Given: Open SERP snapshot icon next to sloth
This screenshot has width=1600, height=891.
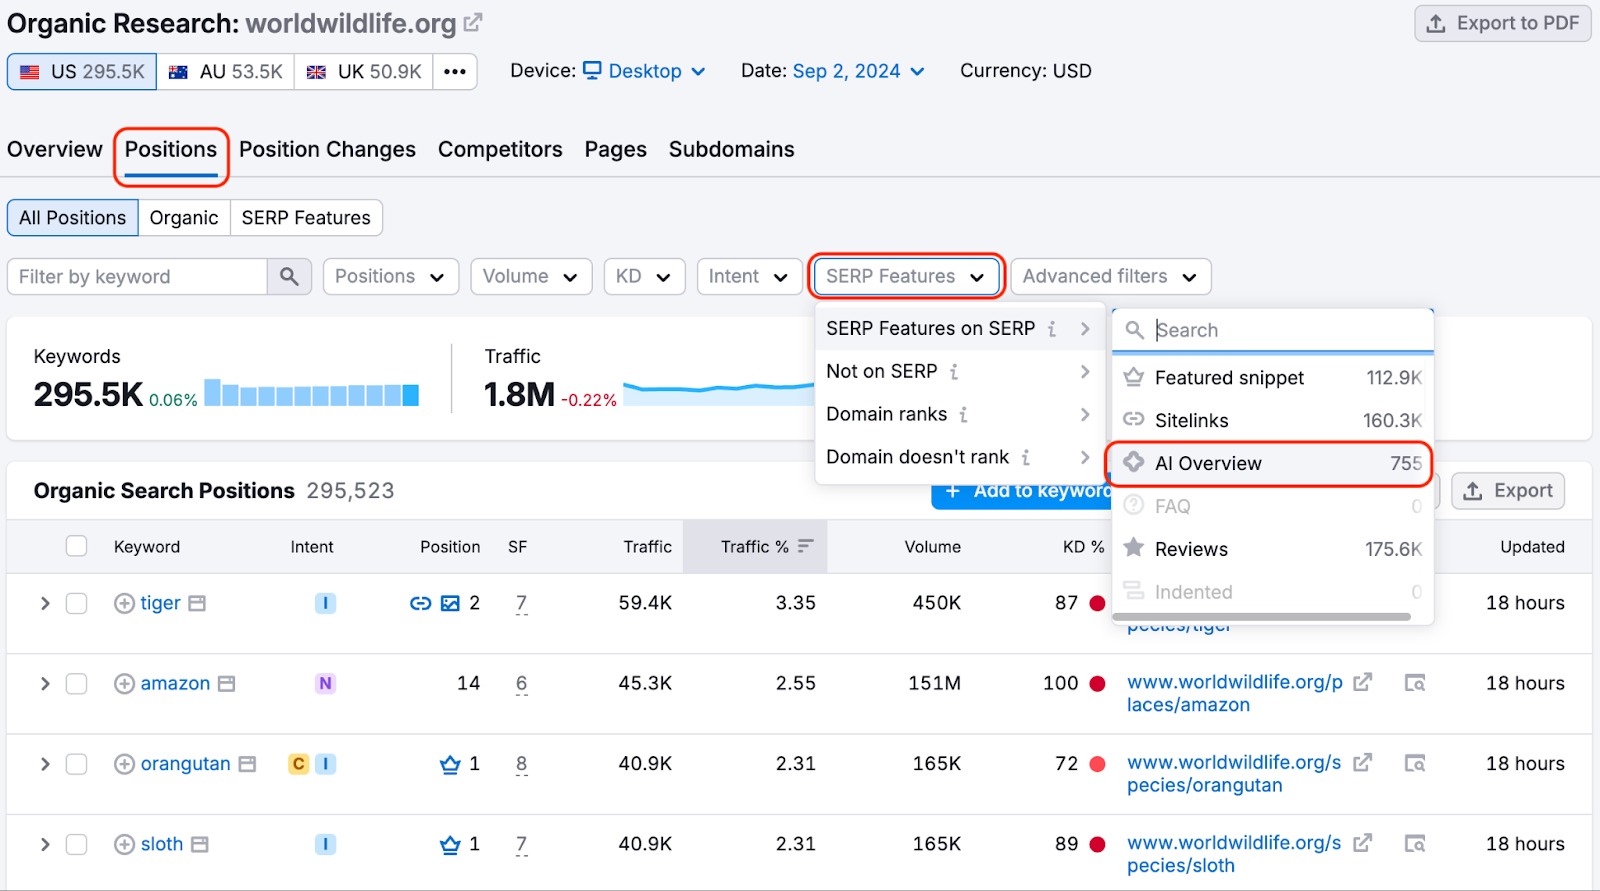Looking at the screenshot, I should click(x=200, y=845).
